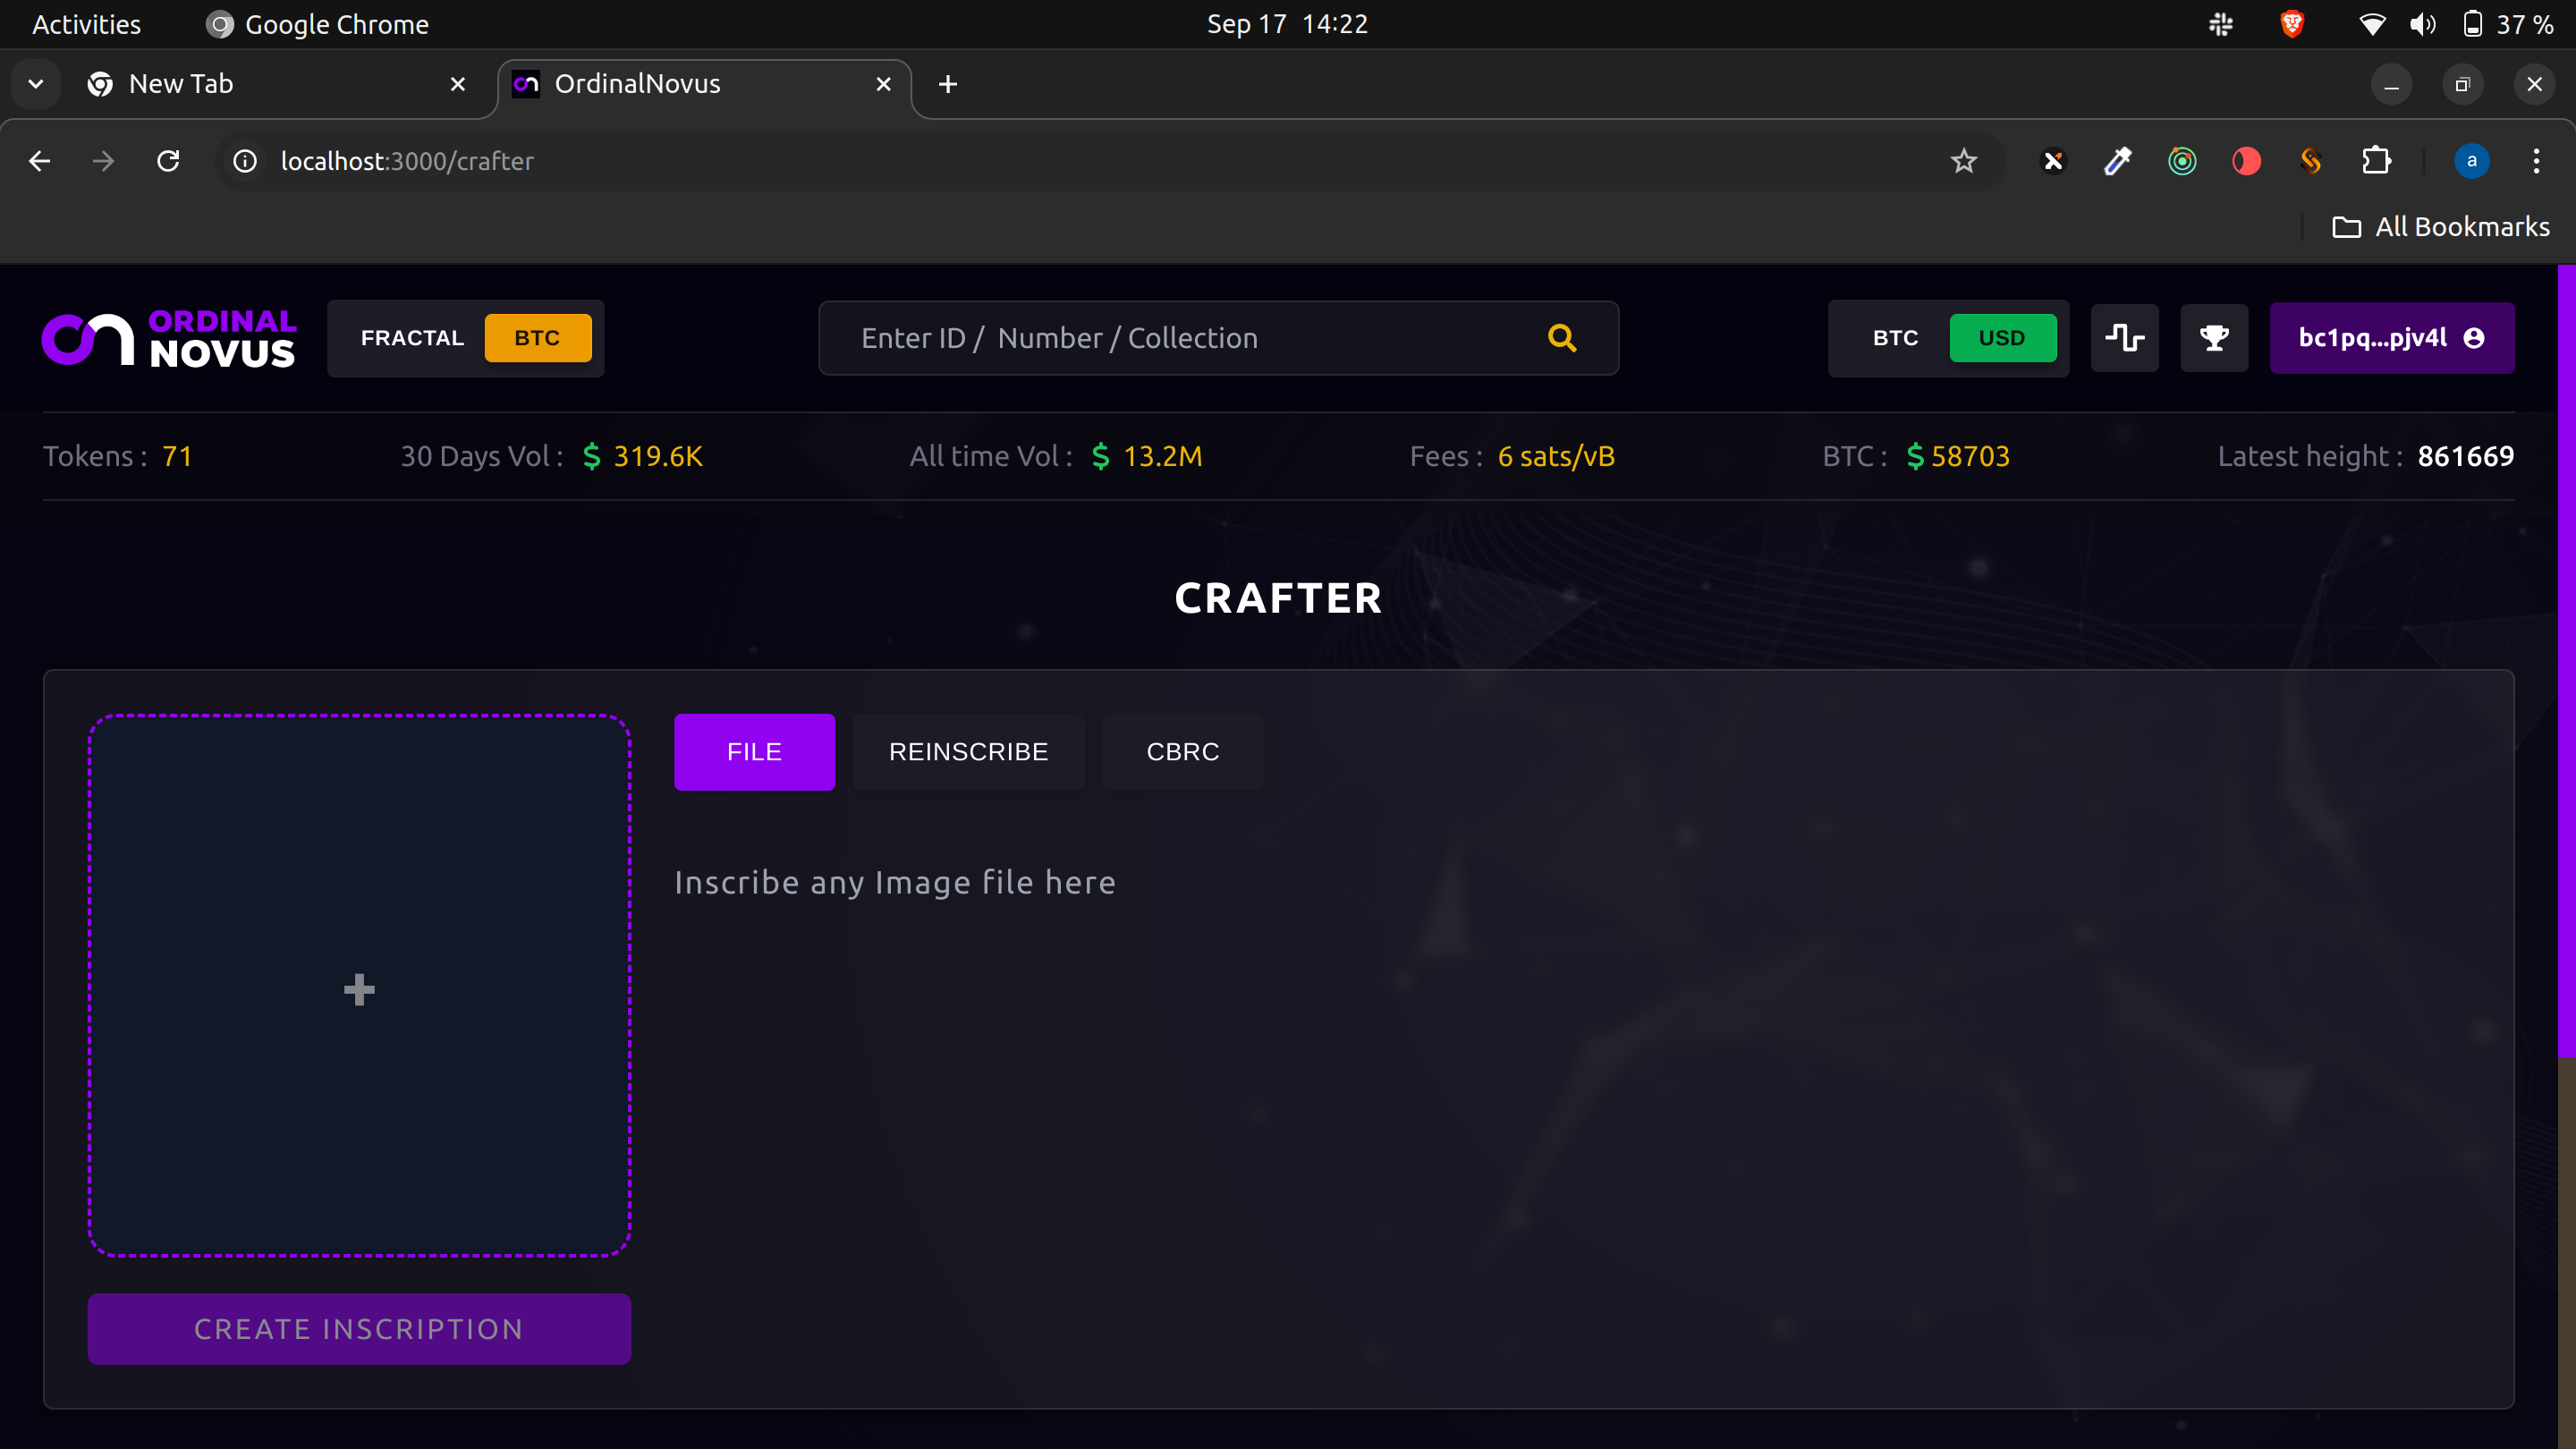The width and height of the screenshot is (2576, 1449).
Task: Click the OrdinalNovus logo
Action: click(168, 338)
